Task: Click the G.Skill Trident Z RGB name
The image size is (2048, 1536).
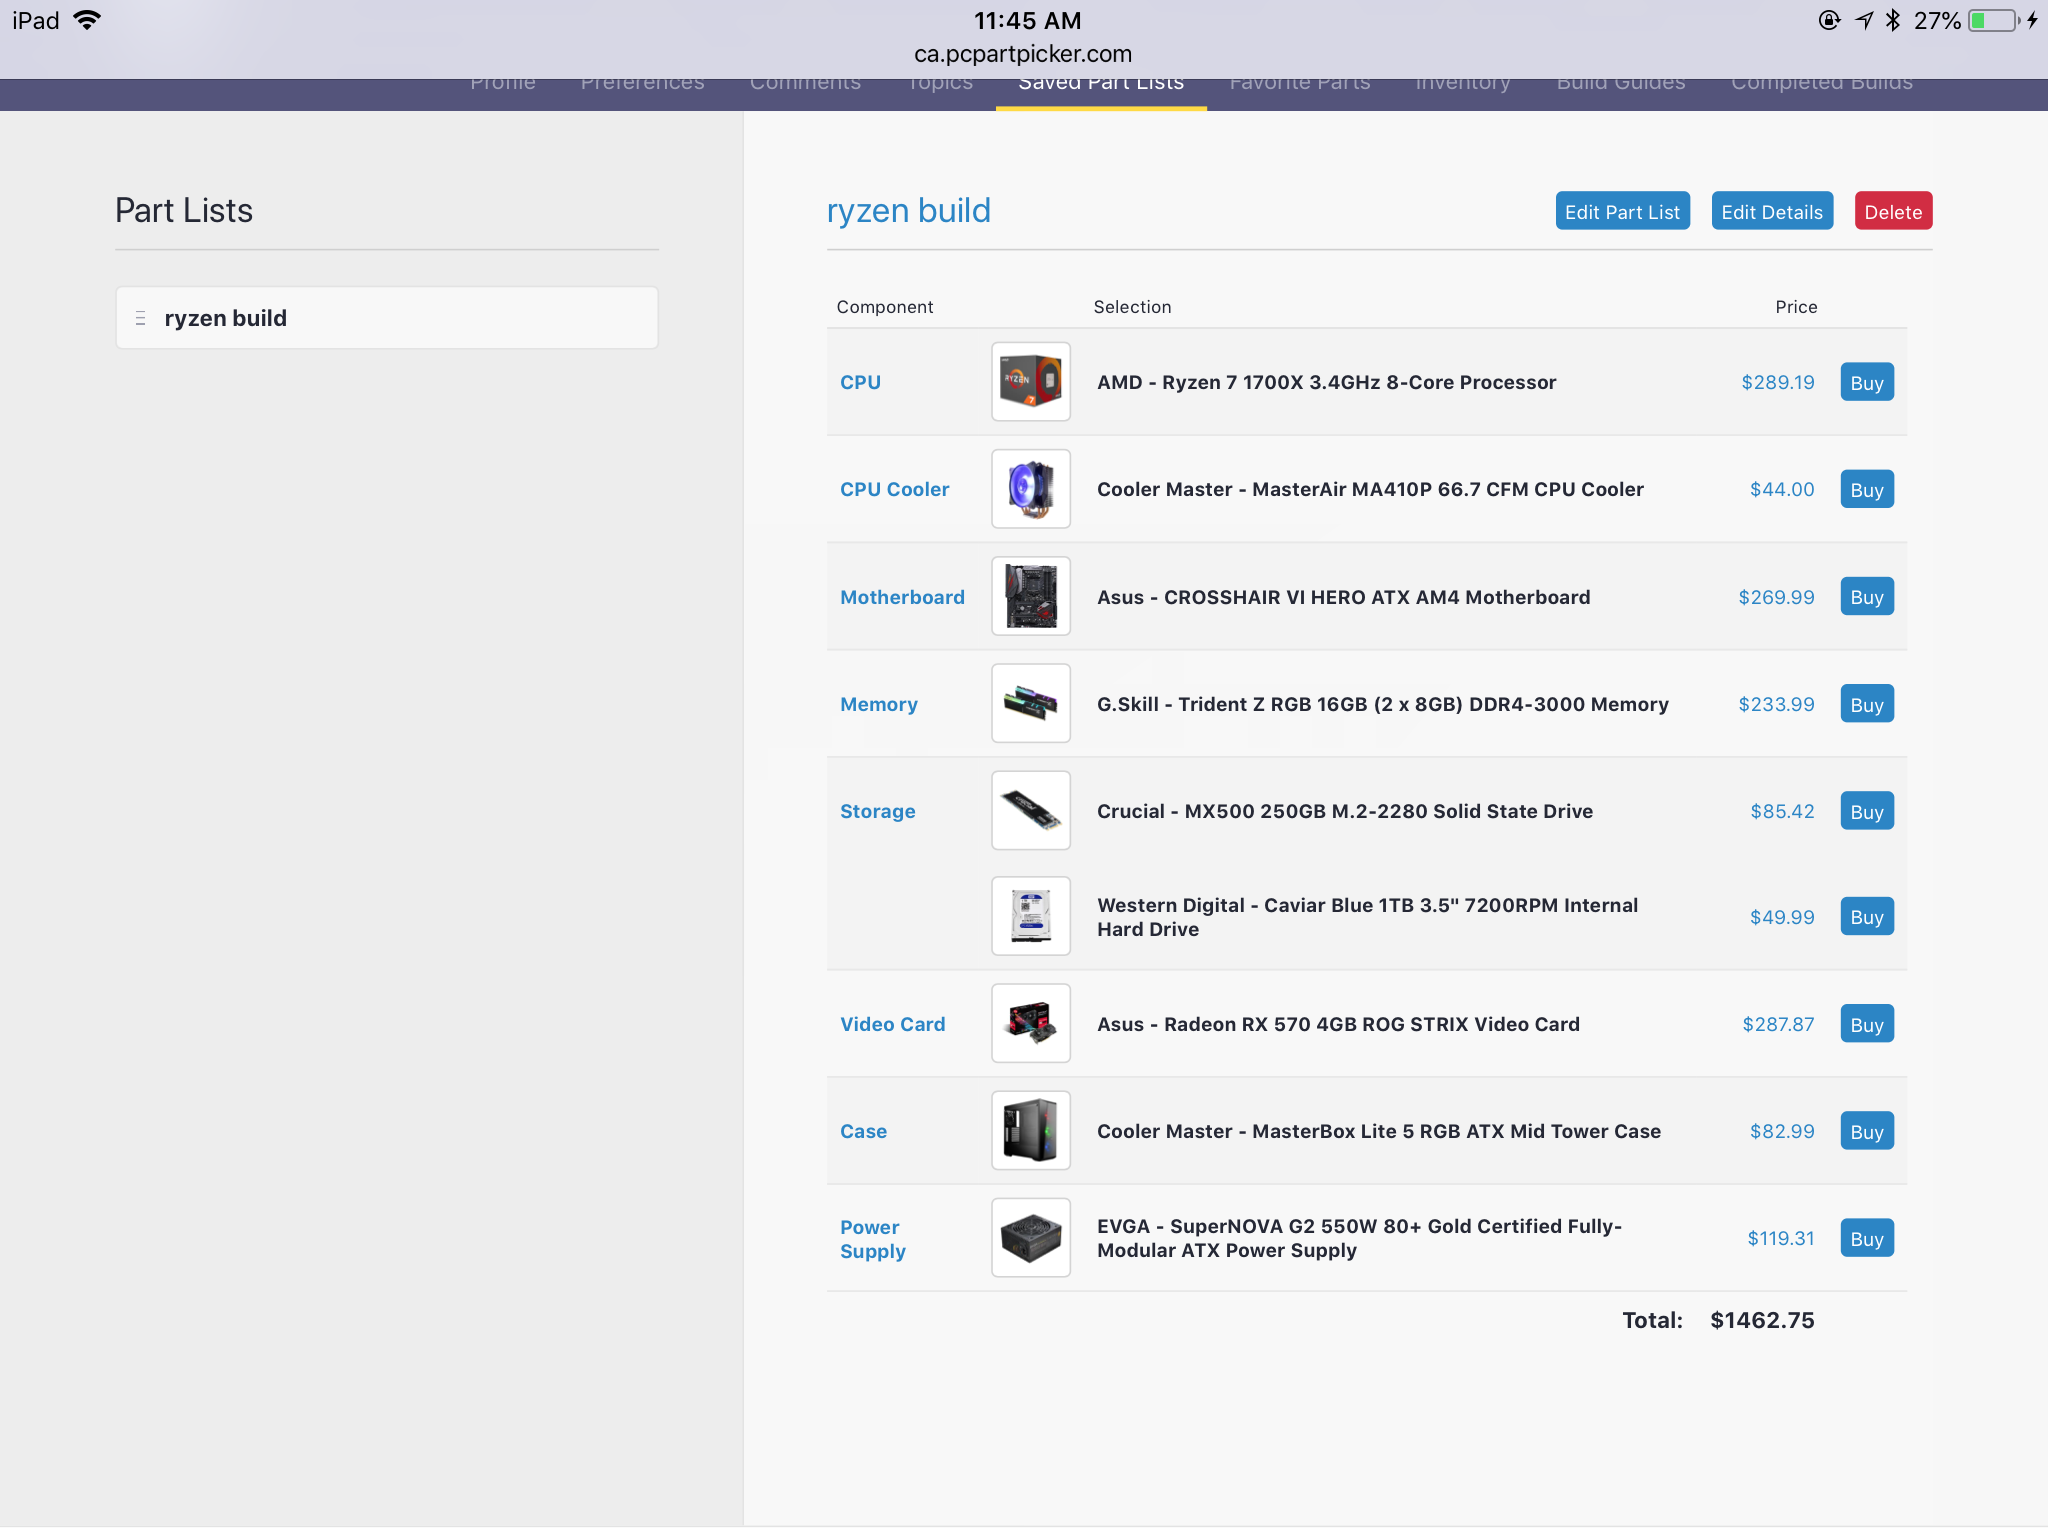Action: (1382, 704)
